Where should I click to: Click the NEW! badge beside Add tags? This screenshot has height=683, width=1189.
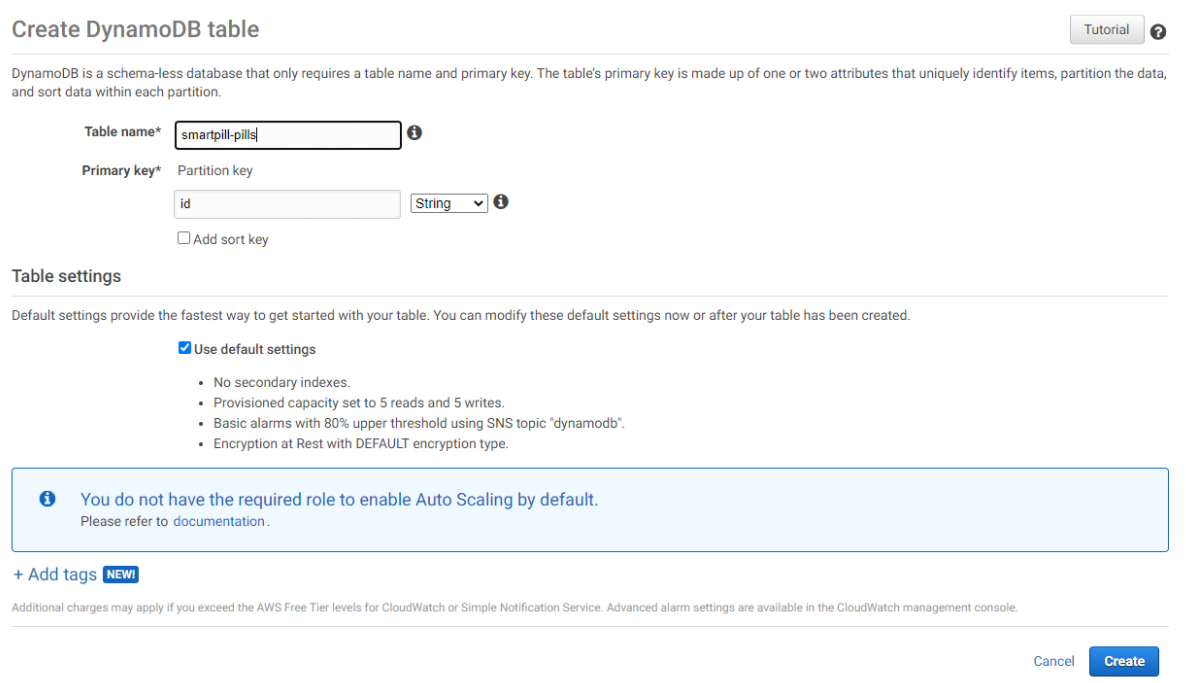coord(120,575)
